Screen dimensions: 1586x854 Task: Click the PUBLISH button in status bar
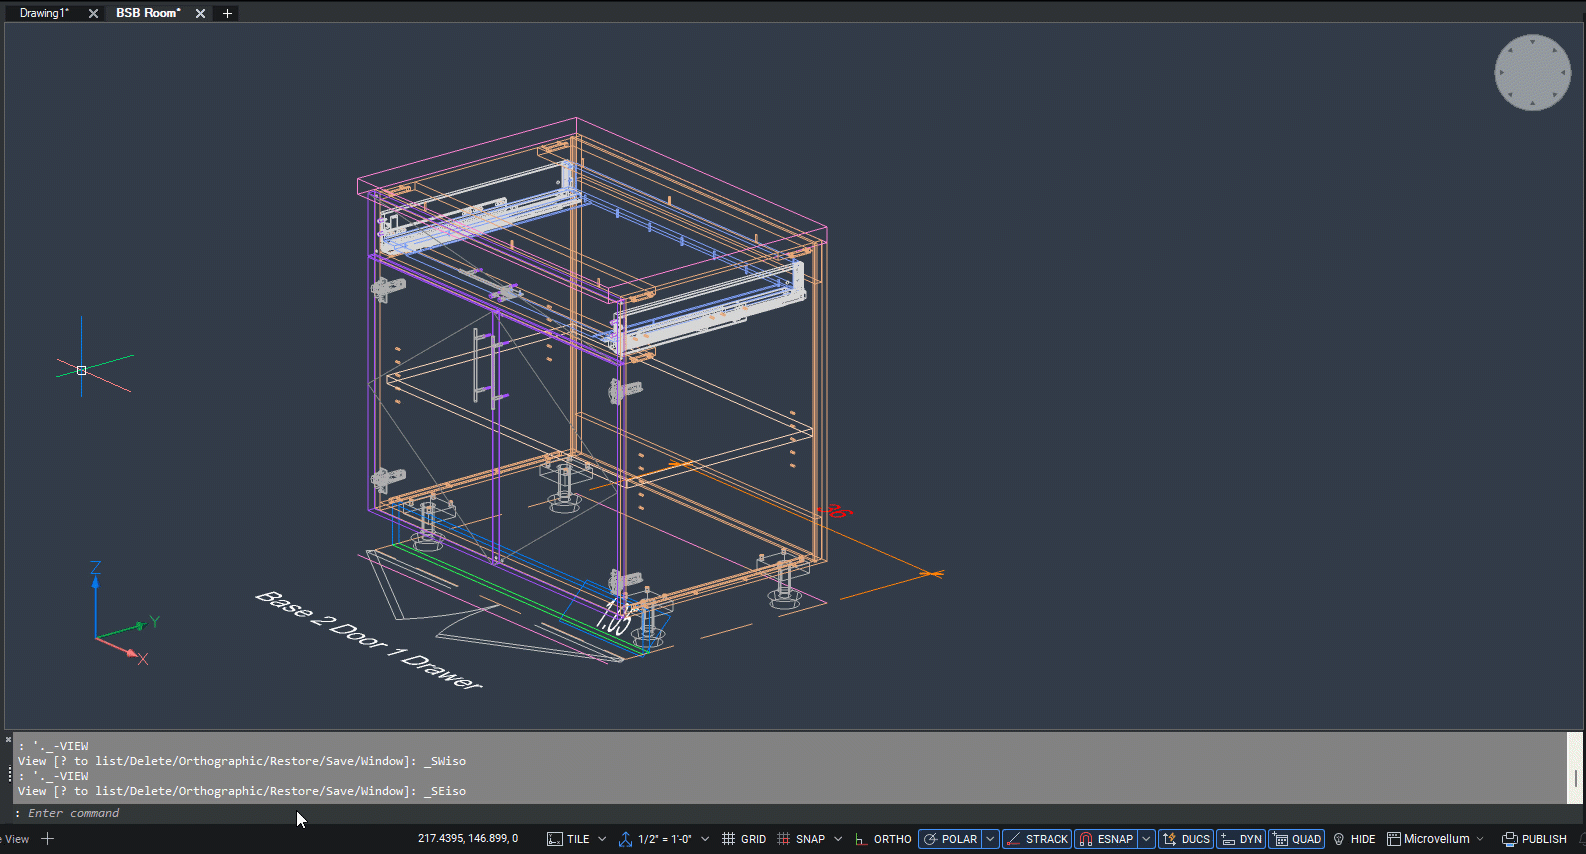pyautogui.click(x=1534, y=839)
